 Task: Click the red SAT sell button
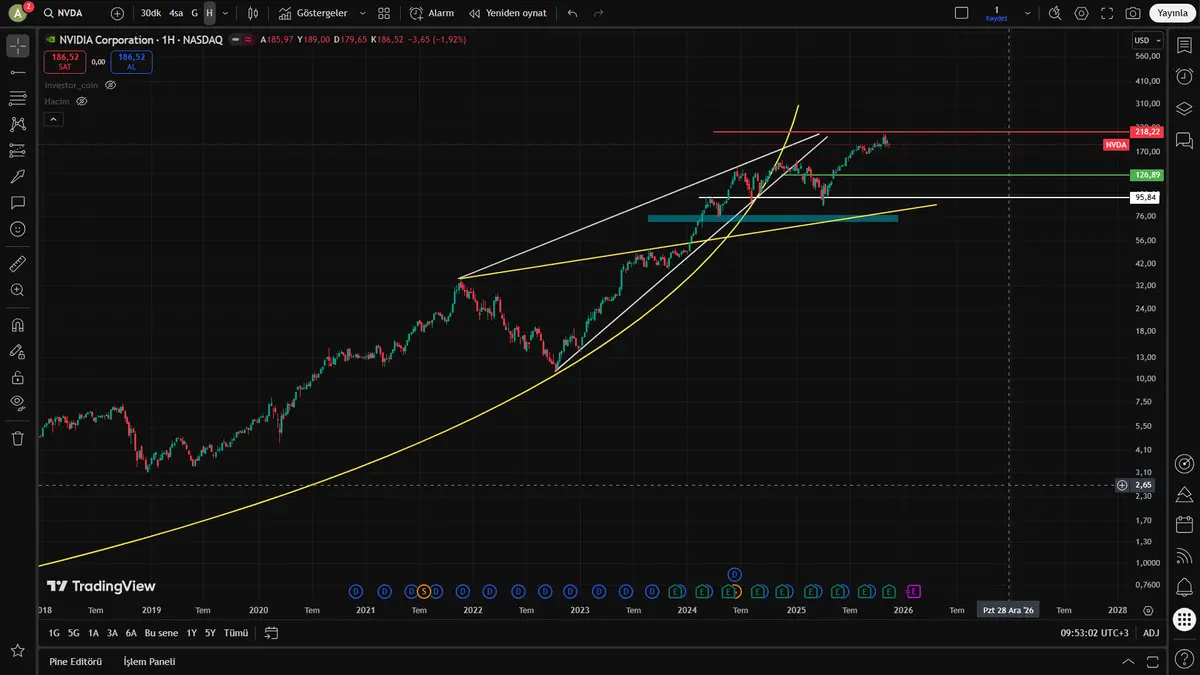point(65,61)
